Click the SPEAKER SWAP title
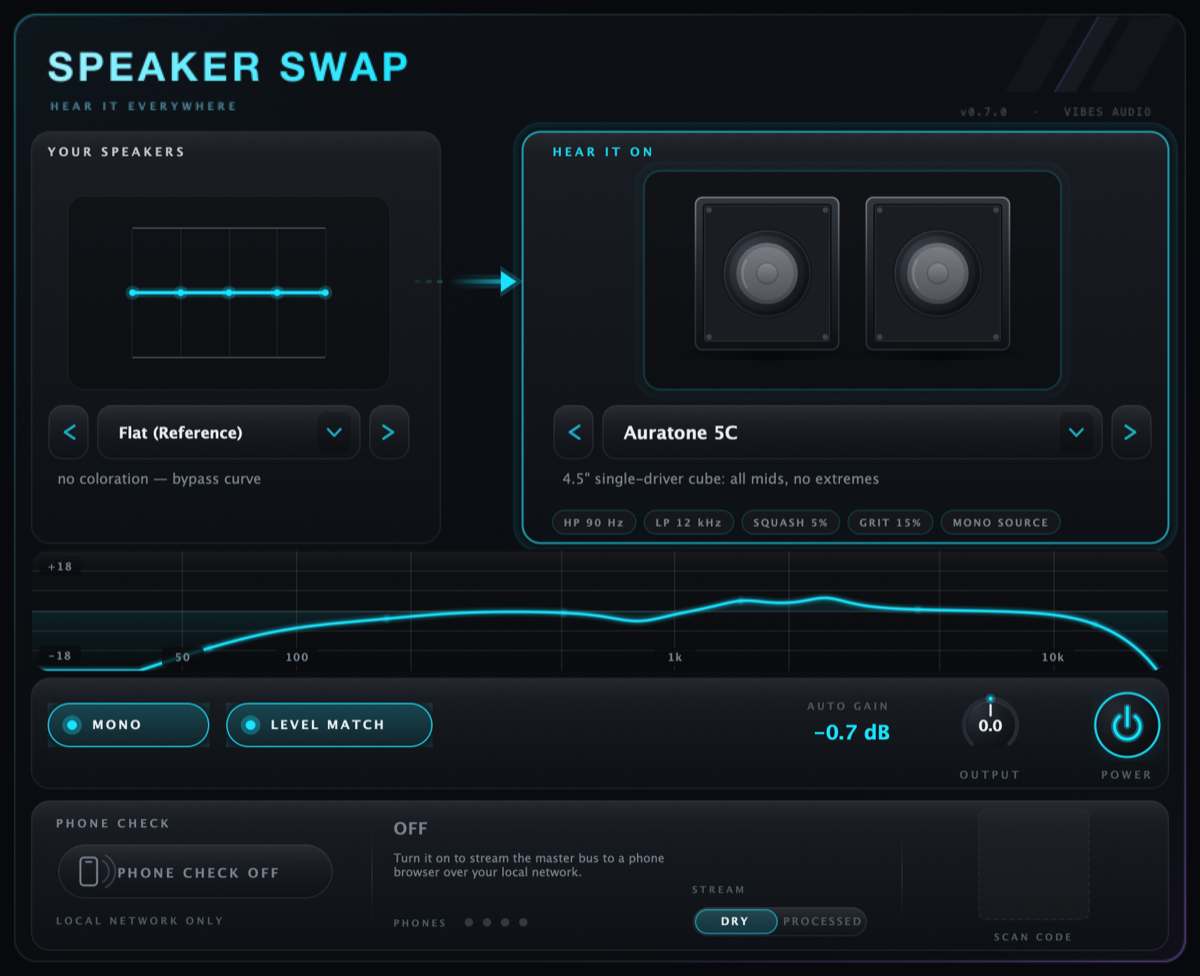Screen dimensions: 1200x976 click(x=229, y=67)
